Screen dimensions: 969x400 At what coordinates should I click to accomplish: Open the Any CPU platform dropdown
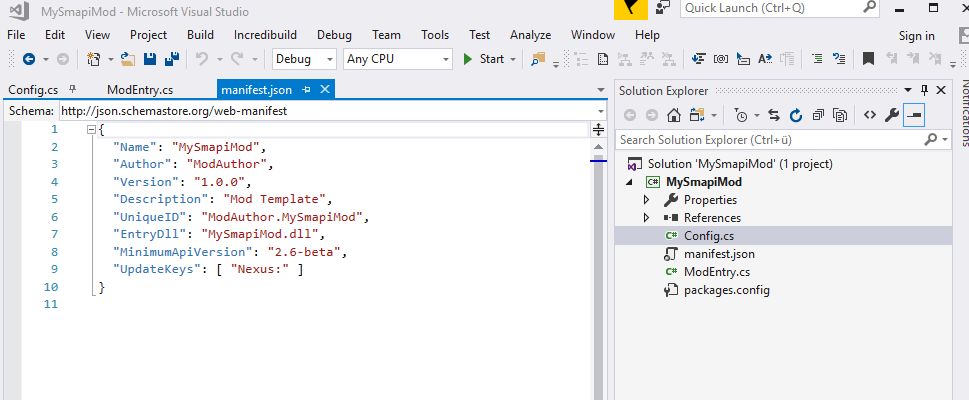click(397, 59)
